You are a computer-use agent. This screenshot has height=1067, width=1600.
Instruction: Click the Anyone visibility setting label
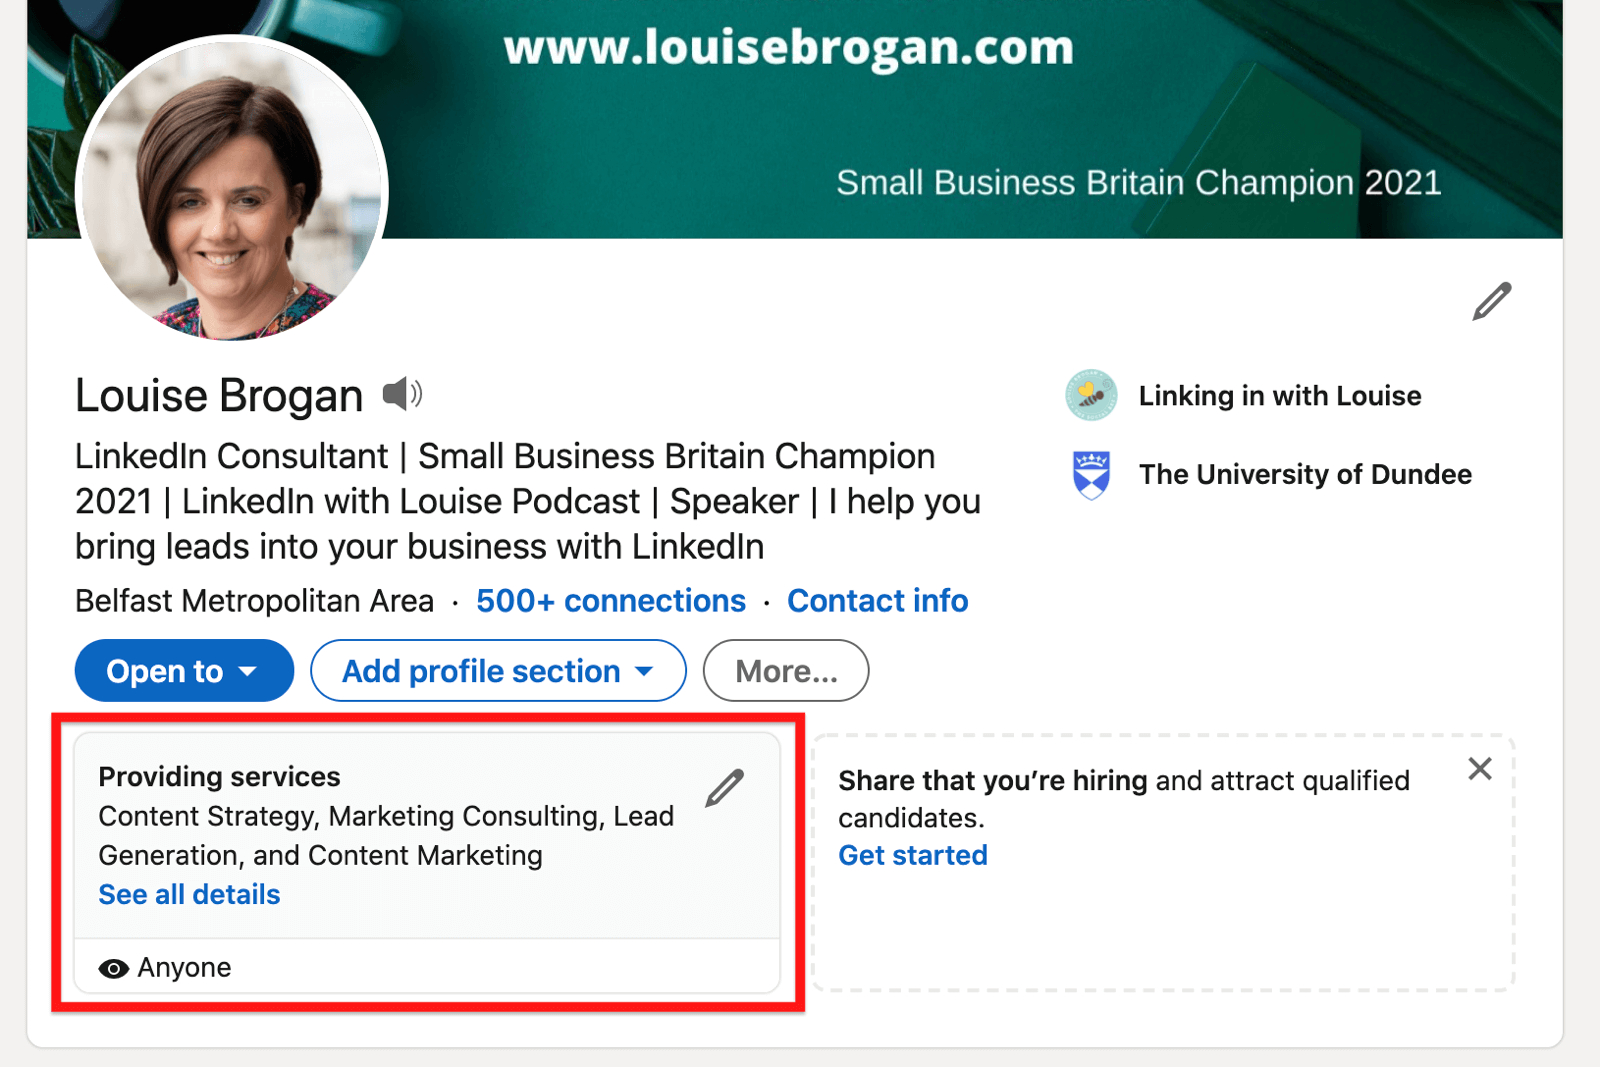(184, 968)
